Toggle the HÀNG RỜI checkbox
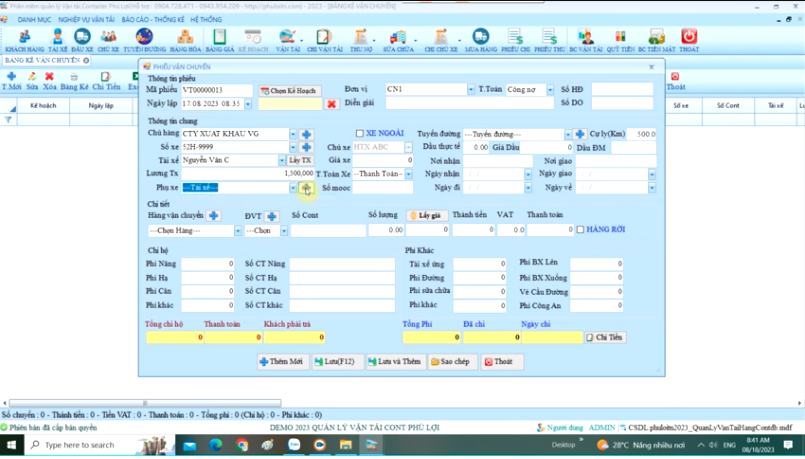The image size is (805, 459). pos(580,230)
